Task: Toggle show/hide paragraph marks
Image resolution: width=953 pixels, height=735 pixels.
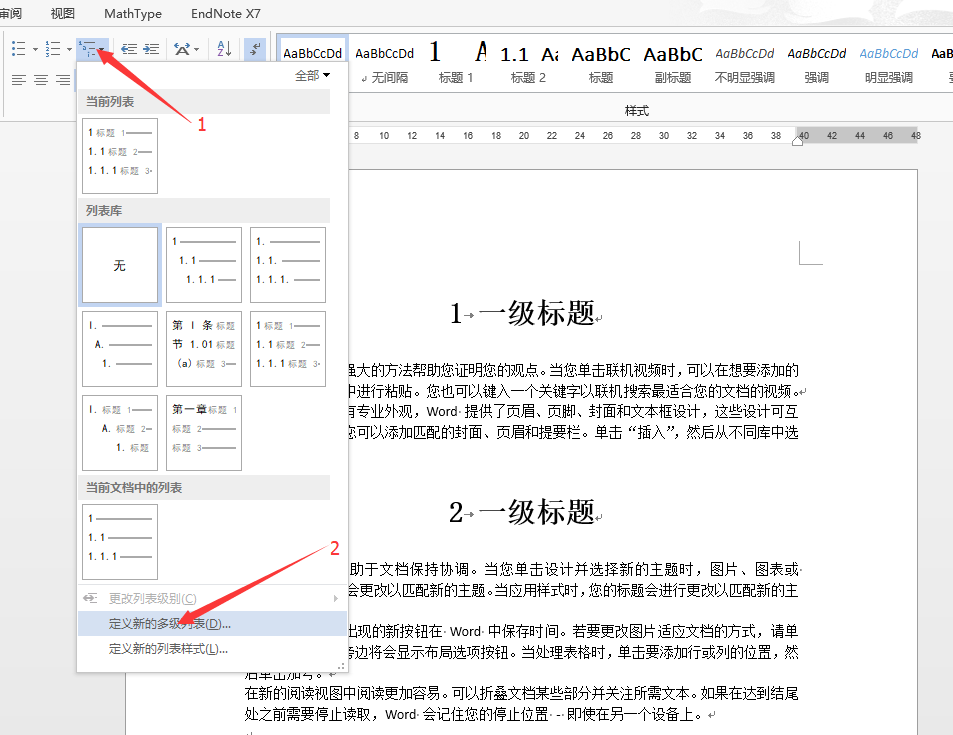Action: tap(255, 49)
